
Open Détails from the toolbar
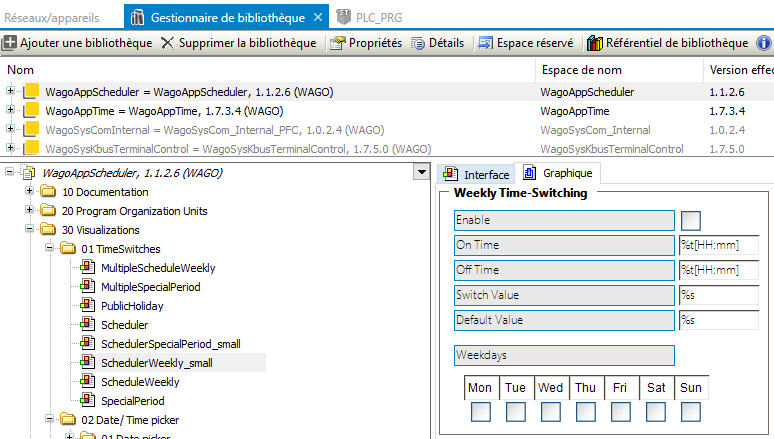[x=418, y=43]
